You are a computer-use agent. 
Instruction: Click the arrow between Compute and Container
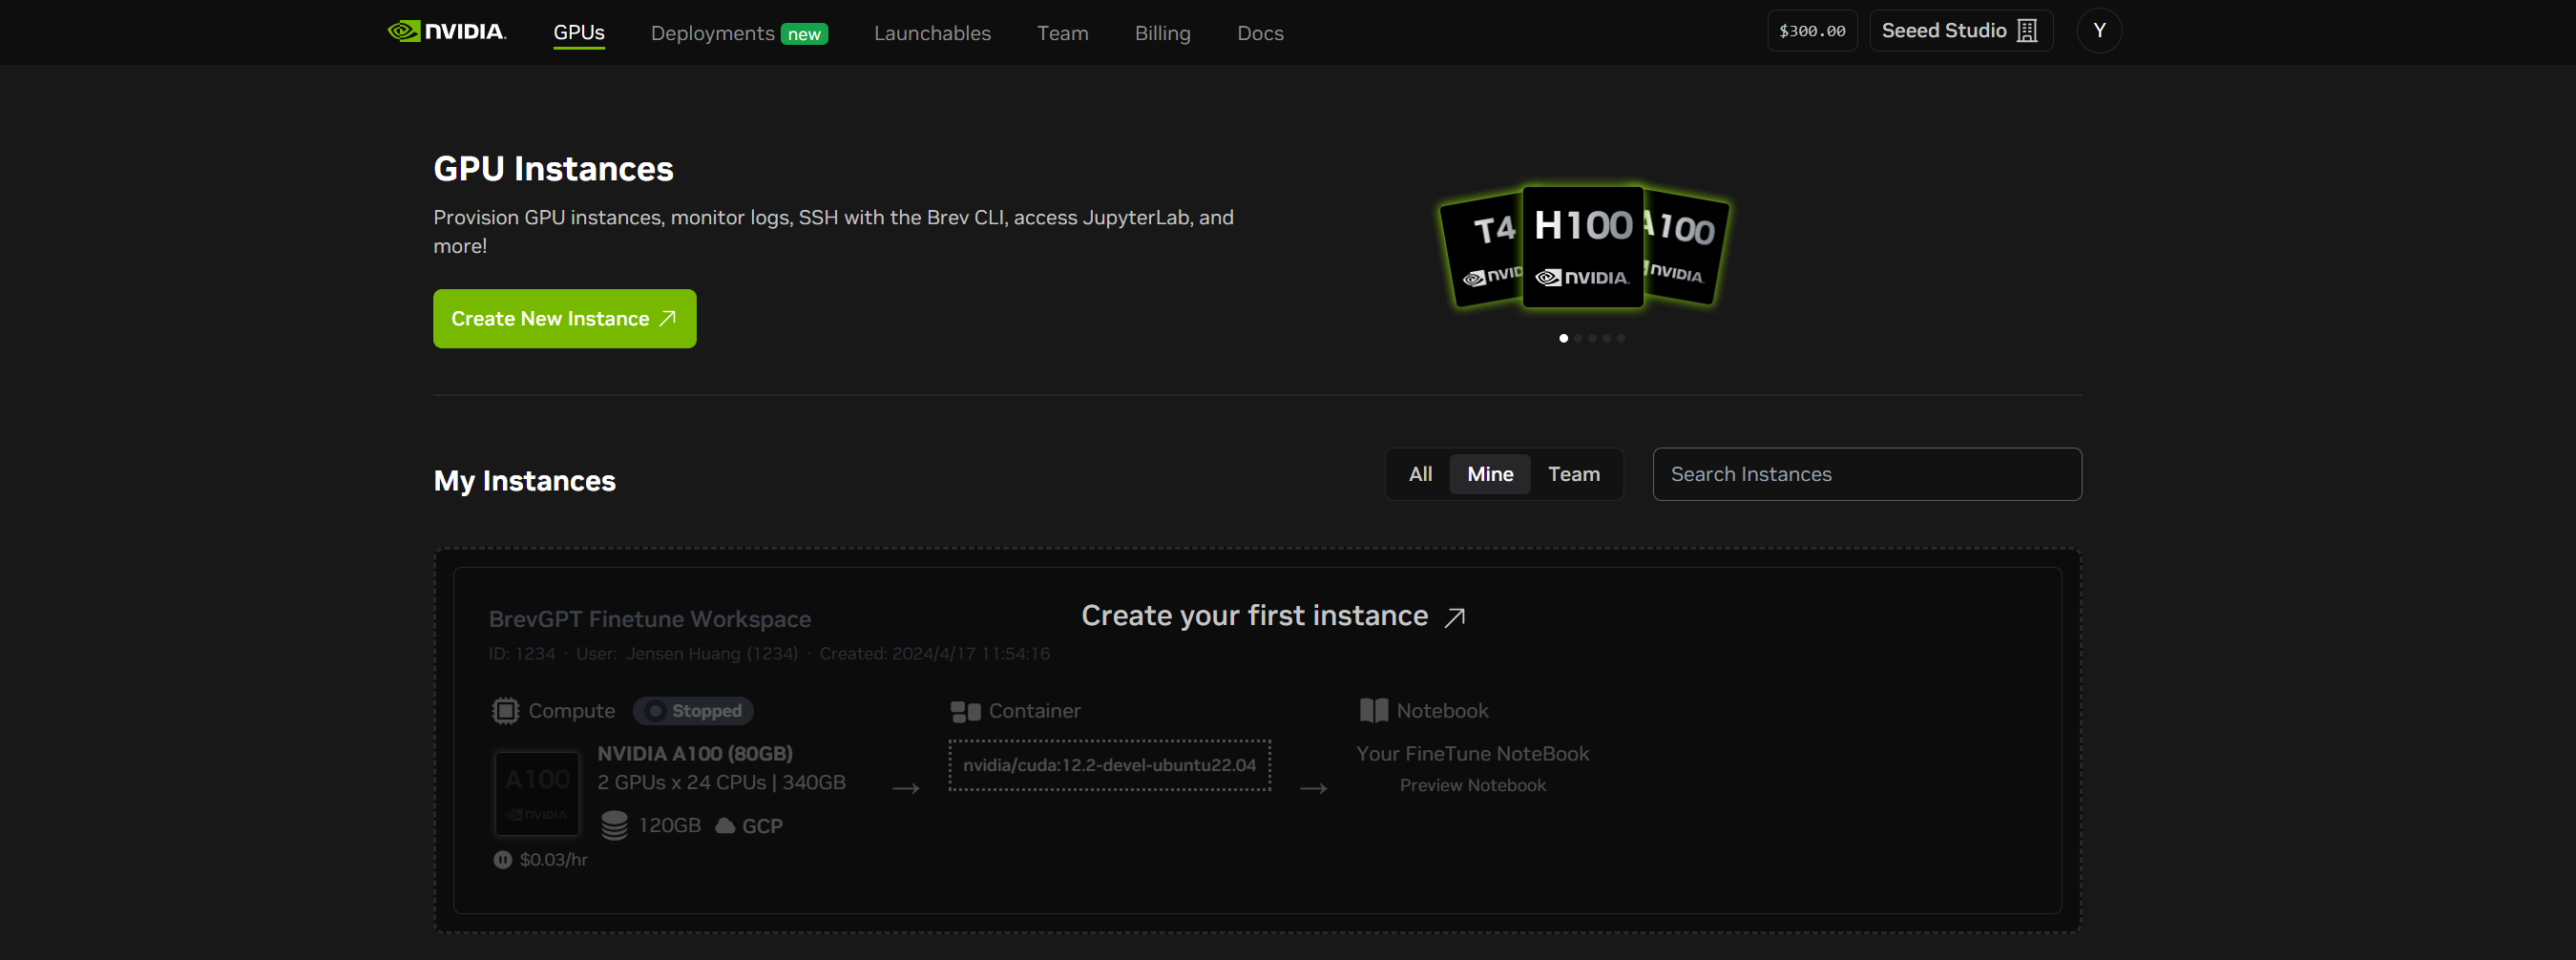pos(905,789)
